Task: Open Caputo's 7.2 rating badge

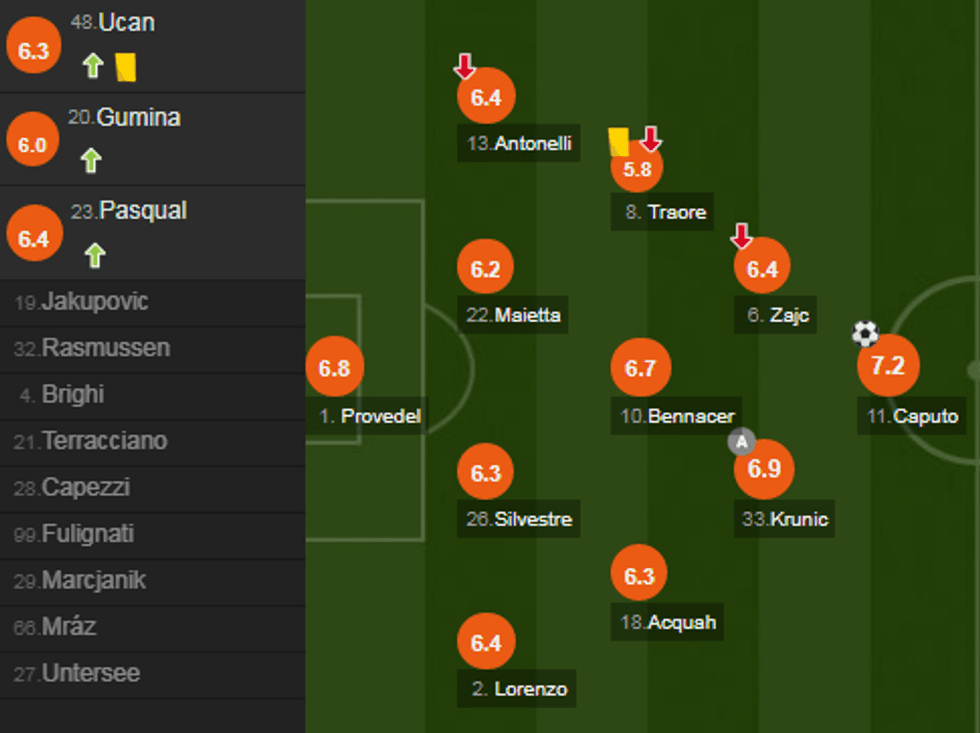Action: [x=888, y=365]
